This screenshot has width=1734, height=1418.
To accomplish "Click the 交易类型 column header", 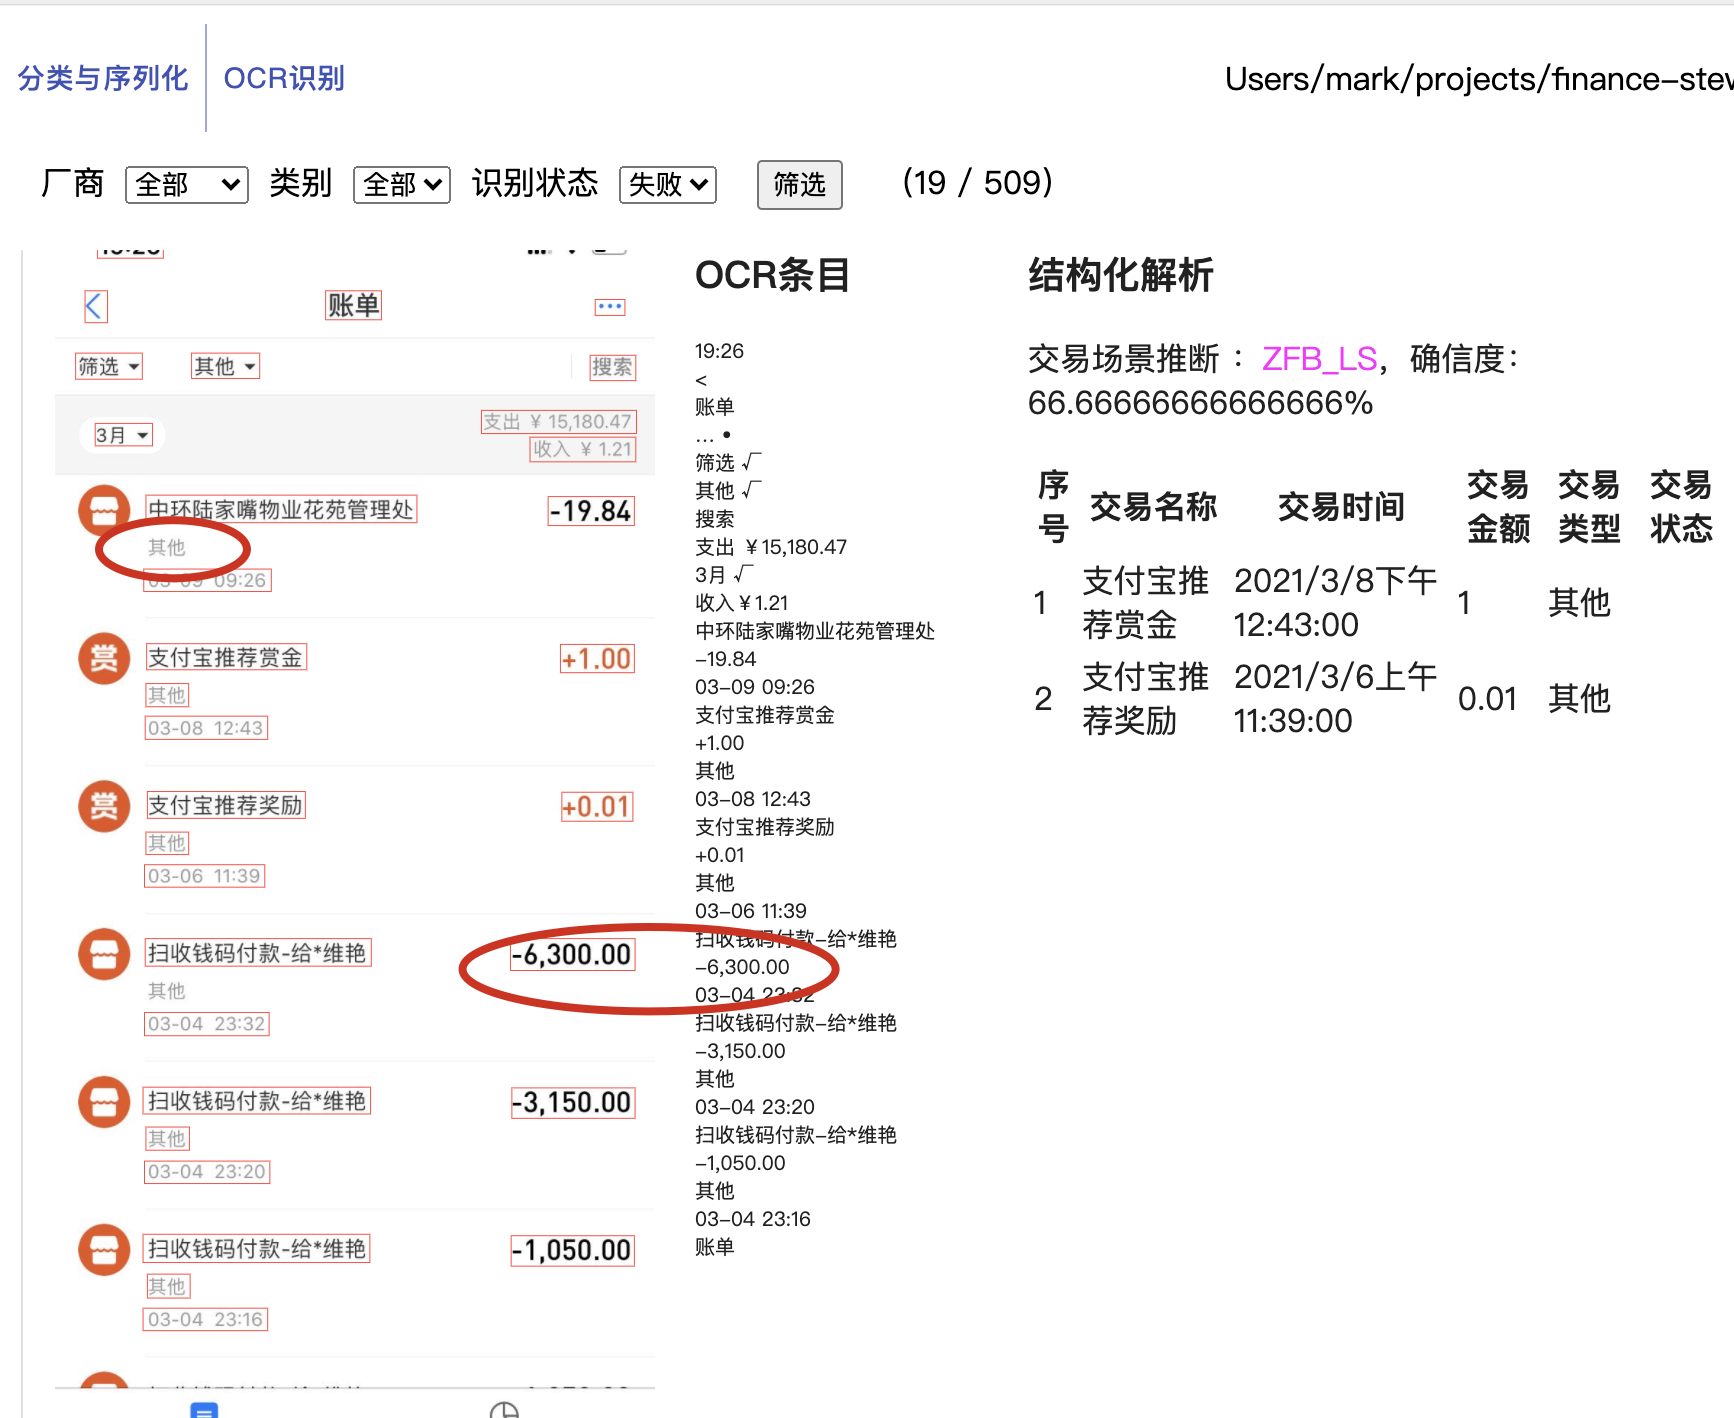I will coord(1589,507).
